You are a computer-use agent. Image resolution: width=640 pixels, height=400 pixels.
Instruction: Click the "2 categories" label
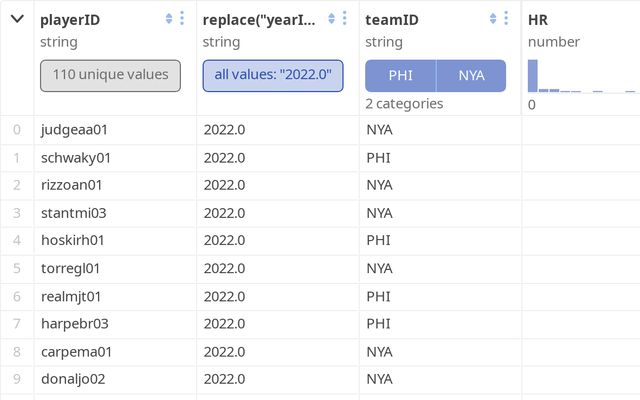pyautogui.click(x=404, y=103)
